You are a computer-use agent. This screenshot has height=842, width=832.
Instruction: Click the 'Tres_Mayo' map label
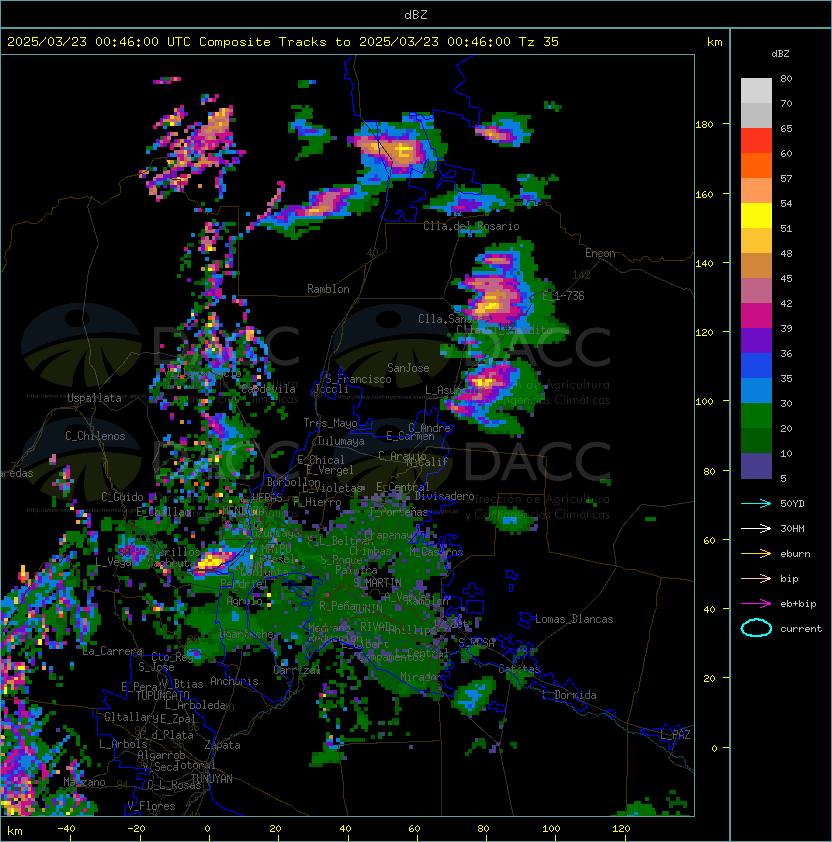click(x=330, y=423)
